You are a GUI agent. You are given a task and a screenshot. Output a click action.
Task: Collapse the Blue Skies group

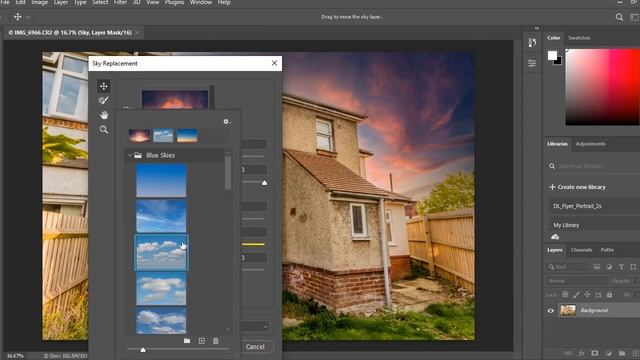130,155
